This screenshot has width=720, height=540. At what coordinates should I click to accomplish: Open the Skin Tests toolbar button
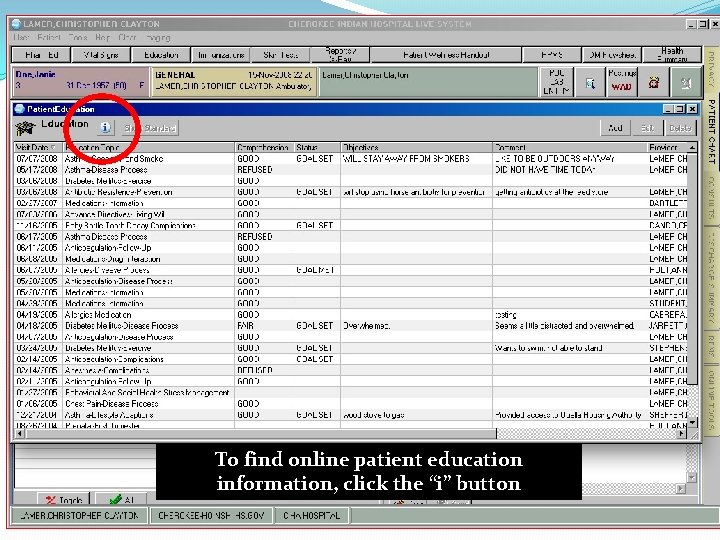pyautogui.click(x=281, y=55)
